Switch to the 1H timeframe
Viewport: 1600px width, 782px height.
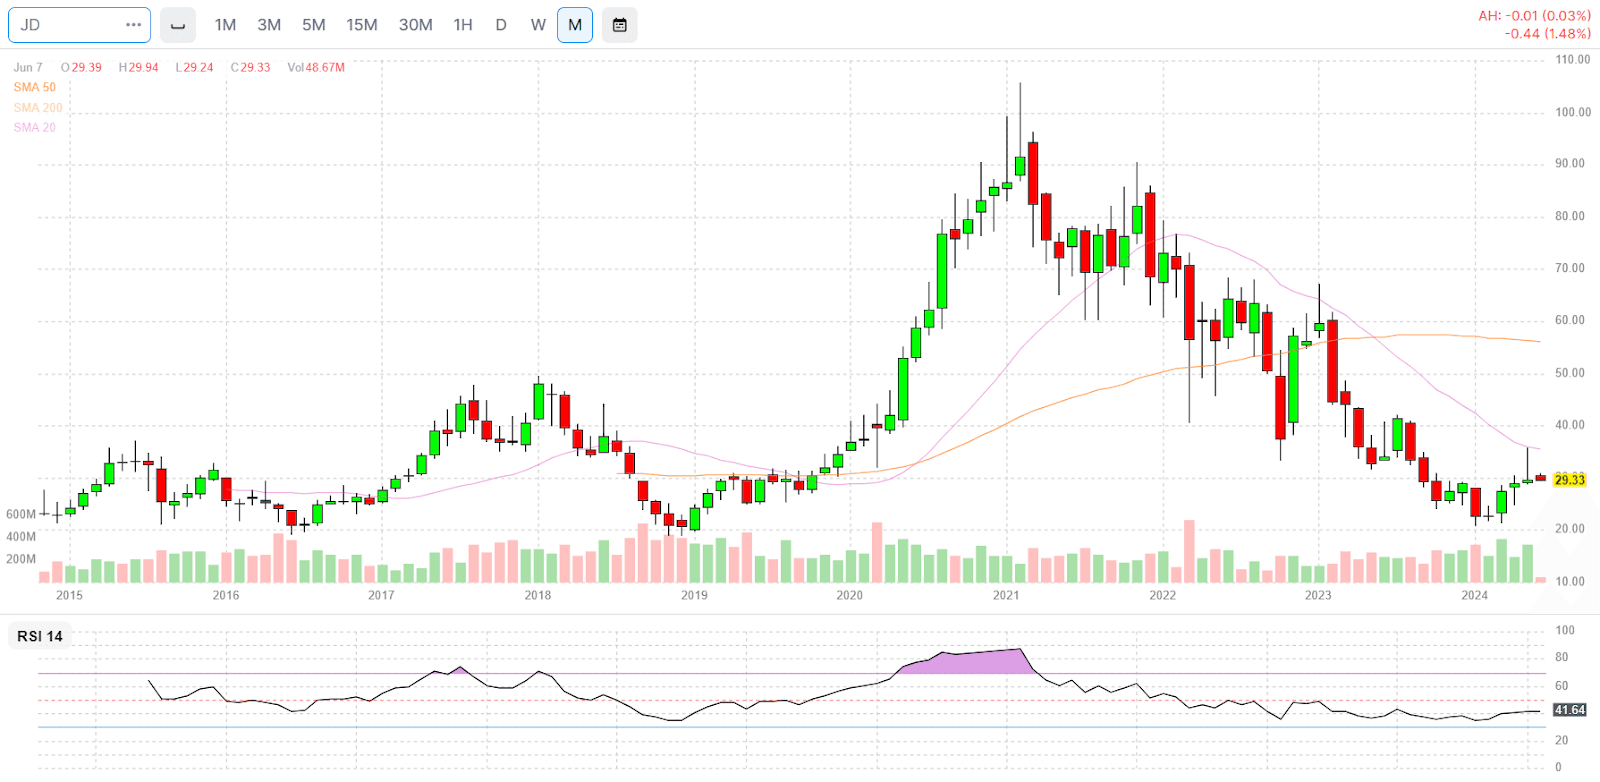463,25
